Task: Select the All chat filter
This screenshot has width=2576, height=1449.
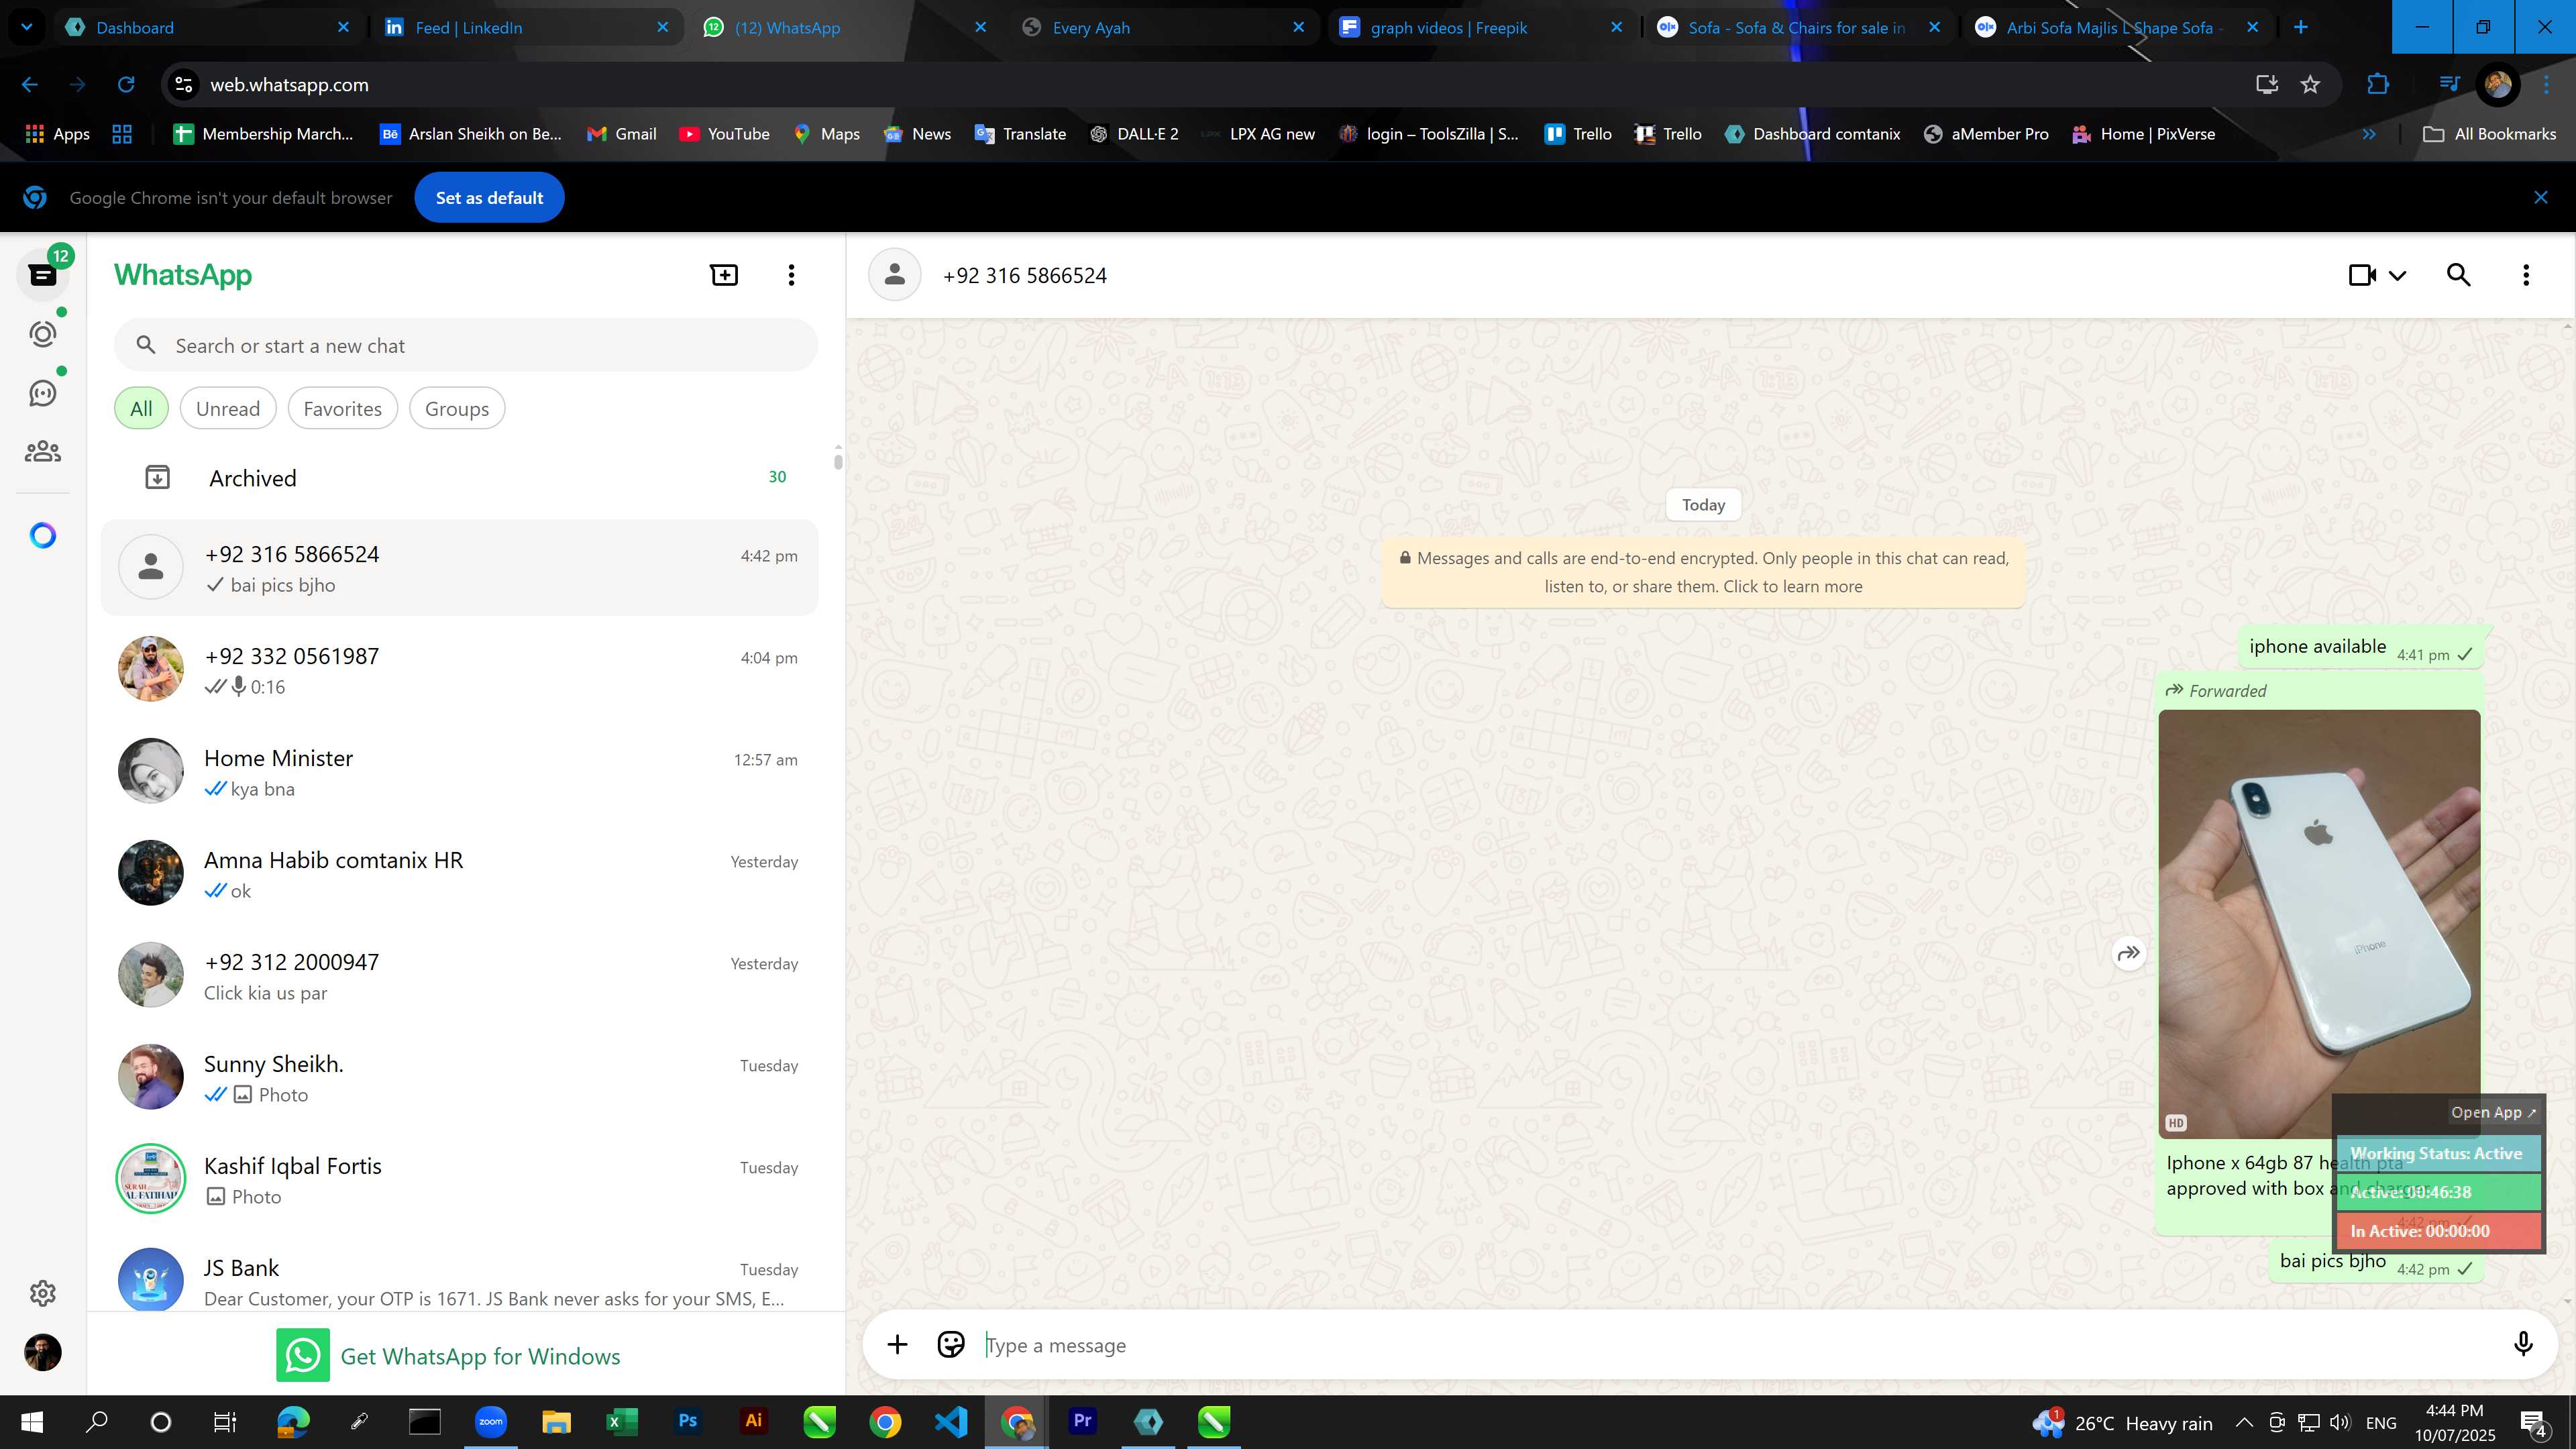Action: (x=141, y=408)
